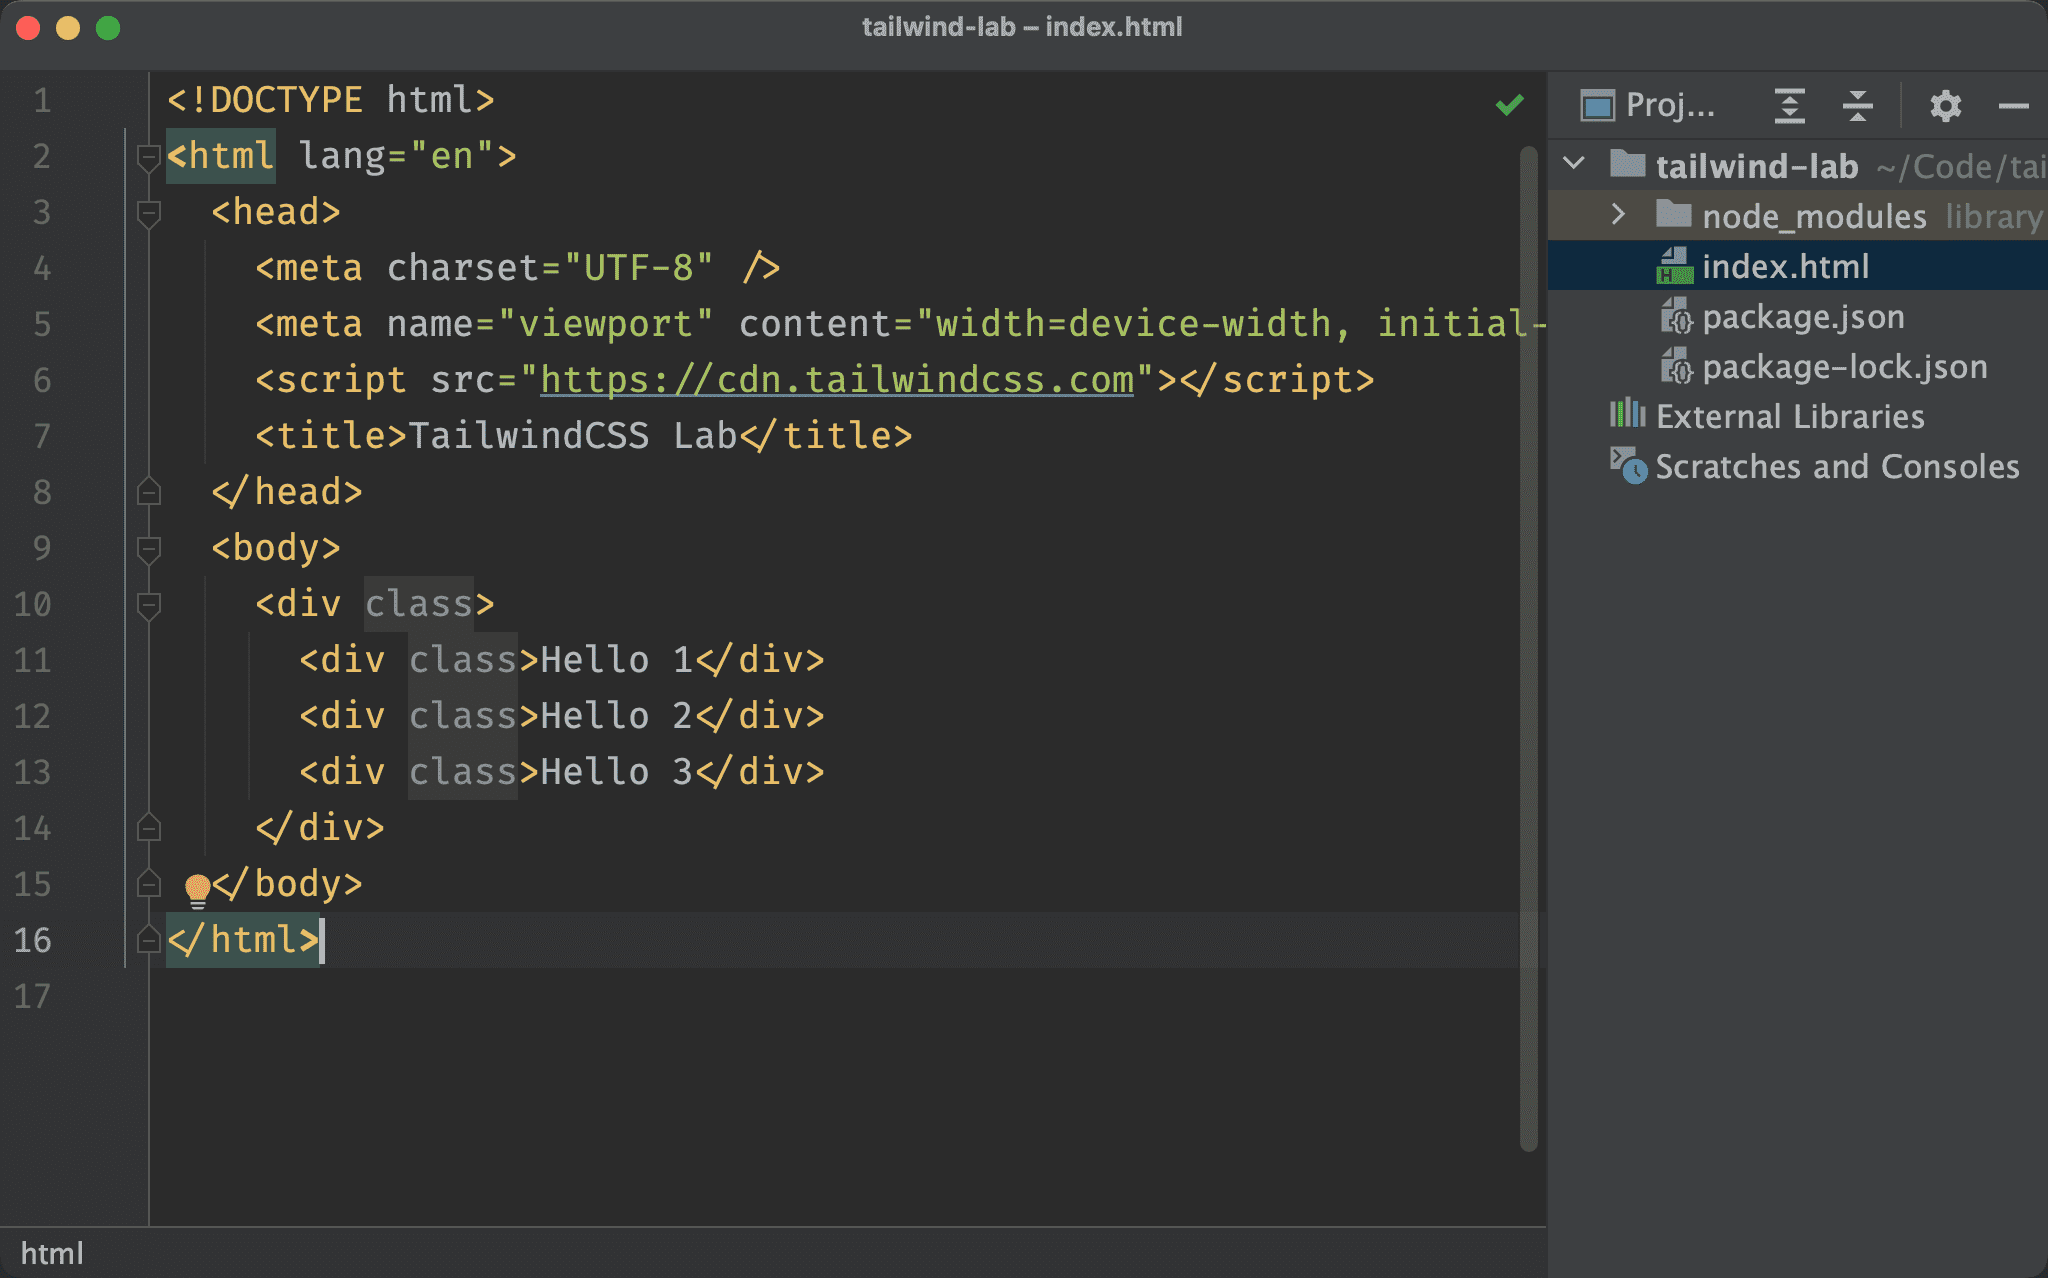The width and height of the screenshot is (2048, 1278).
Task: Click the Hello 3 text
Action: pos(616,772)
